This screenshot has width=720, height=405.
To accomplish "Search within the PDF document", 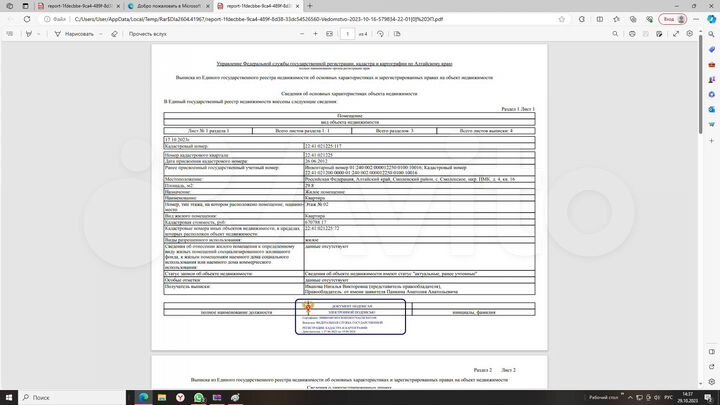I will [x=615, y=34].
